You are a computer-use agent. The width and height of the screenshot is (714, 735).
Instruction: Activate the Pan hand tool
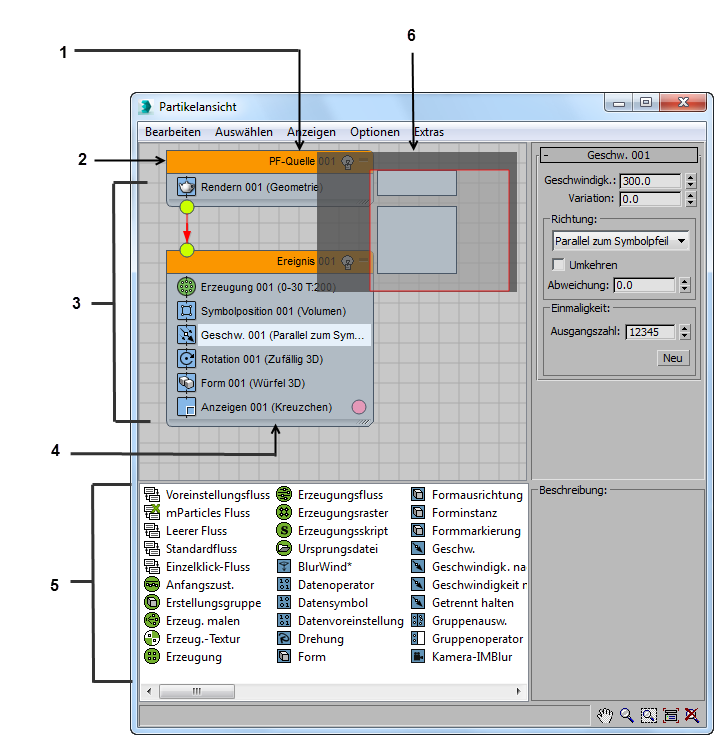pos(605,715)
